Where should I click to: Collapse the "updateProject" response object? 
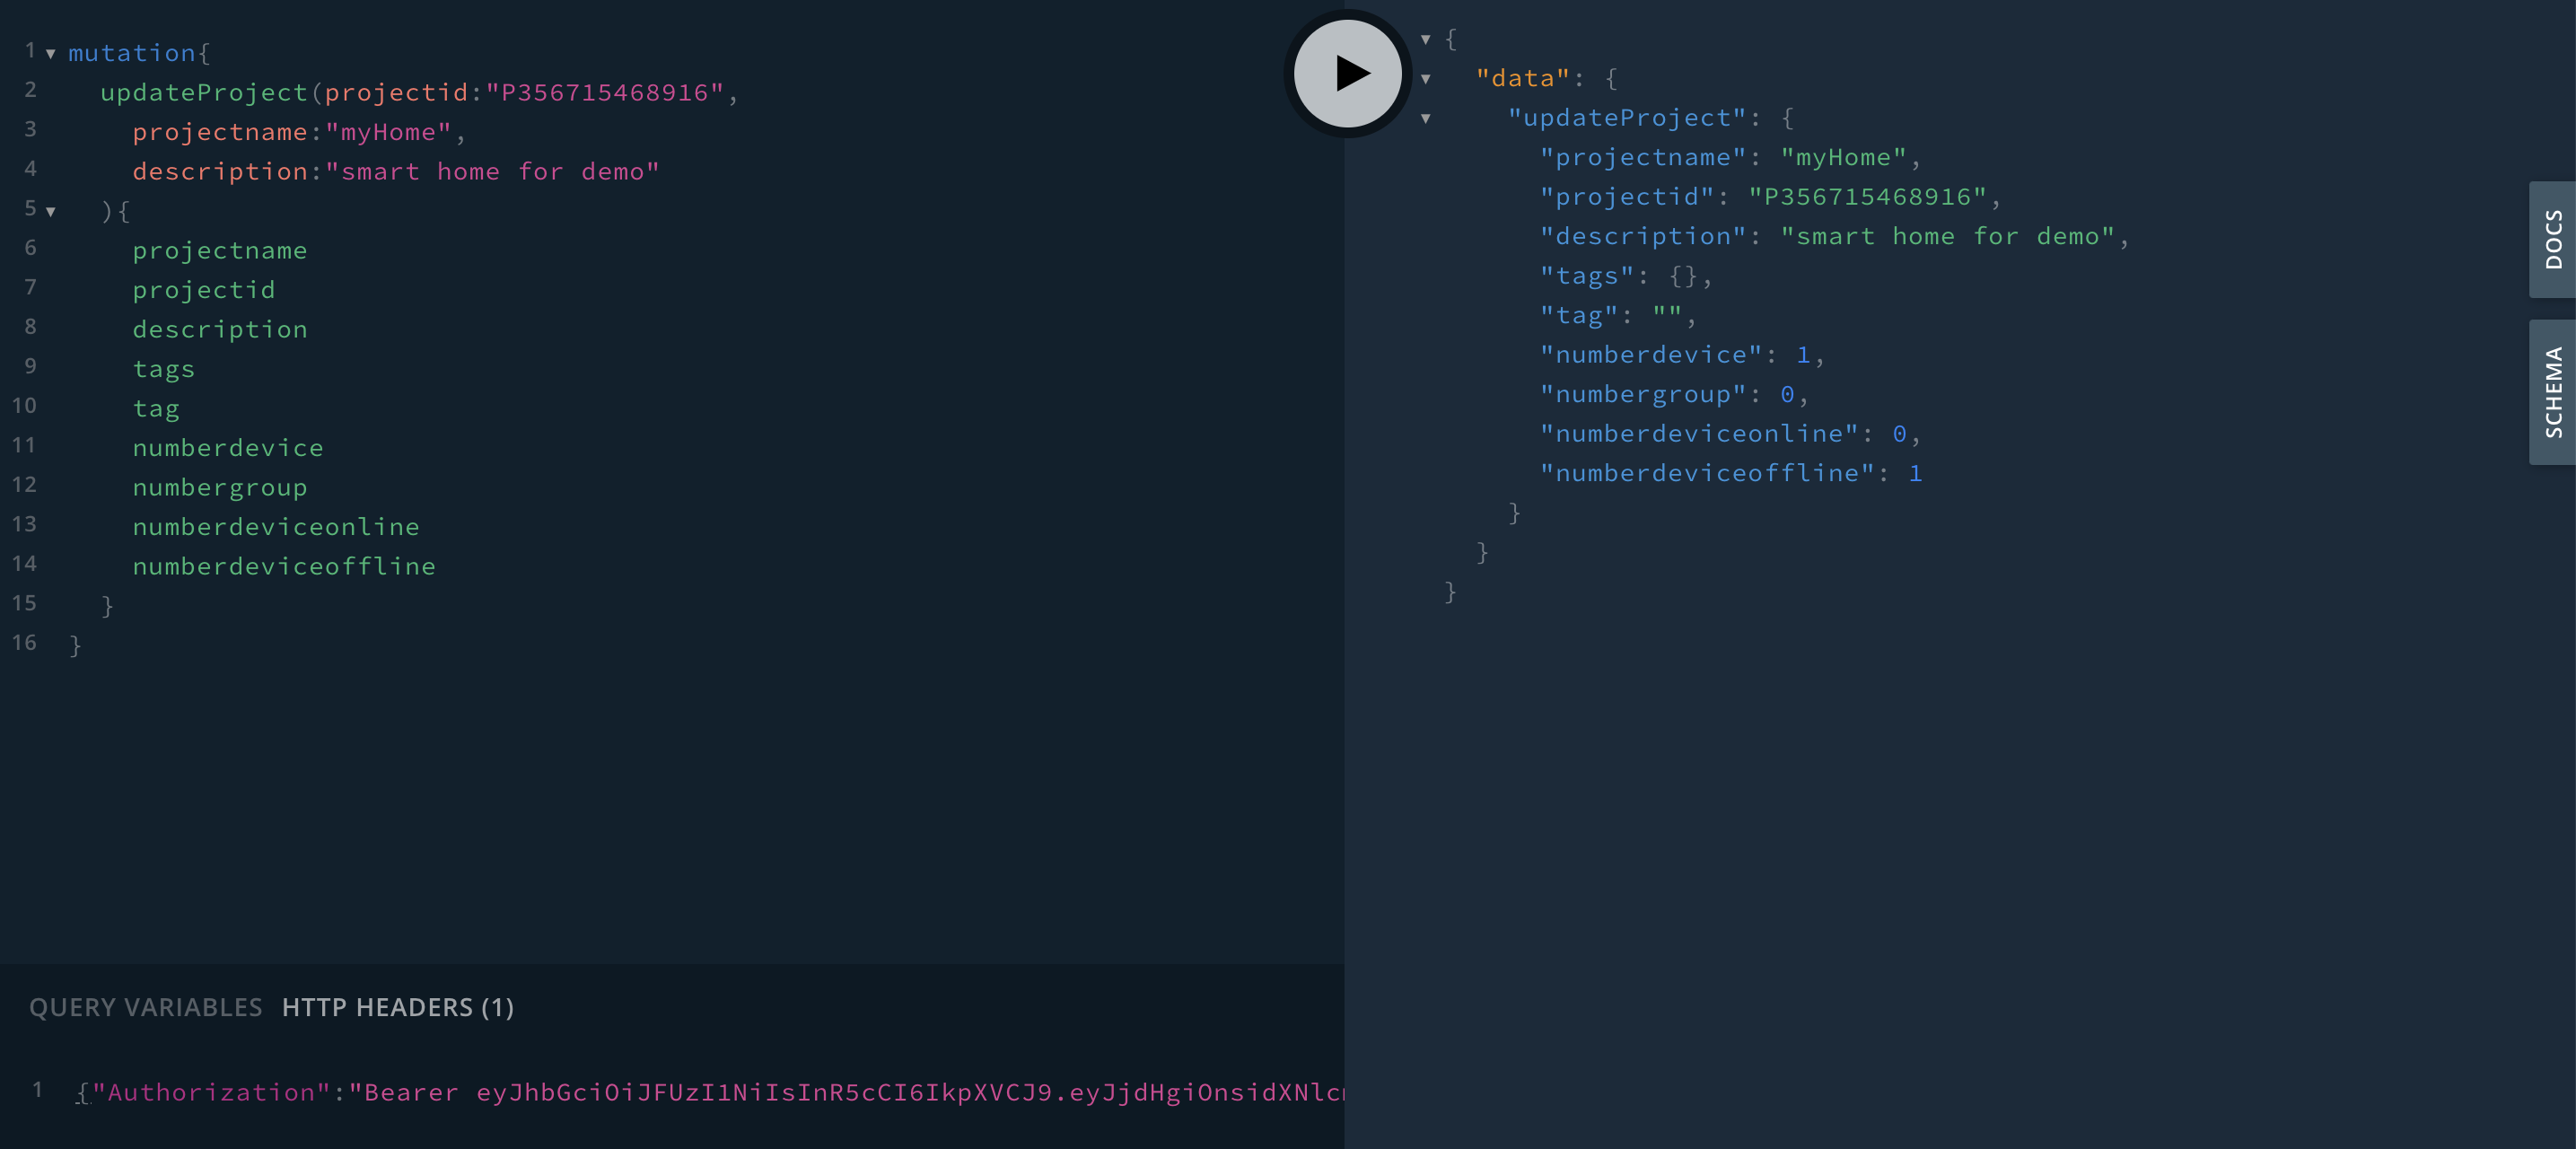1426,119
